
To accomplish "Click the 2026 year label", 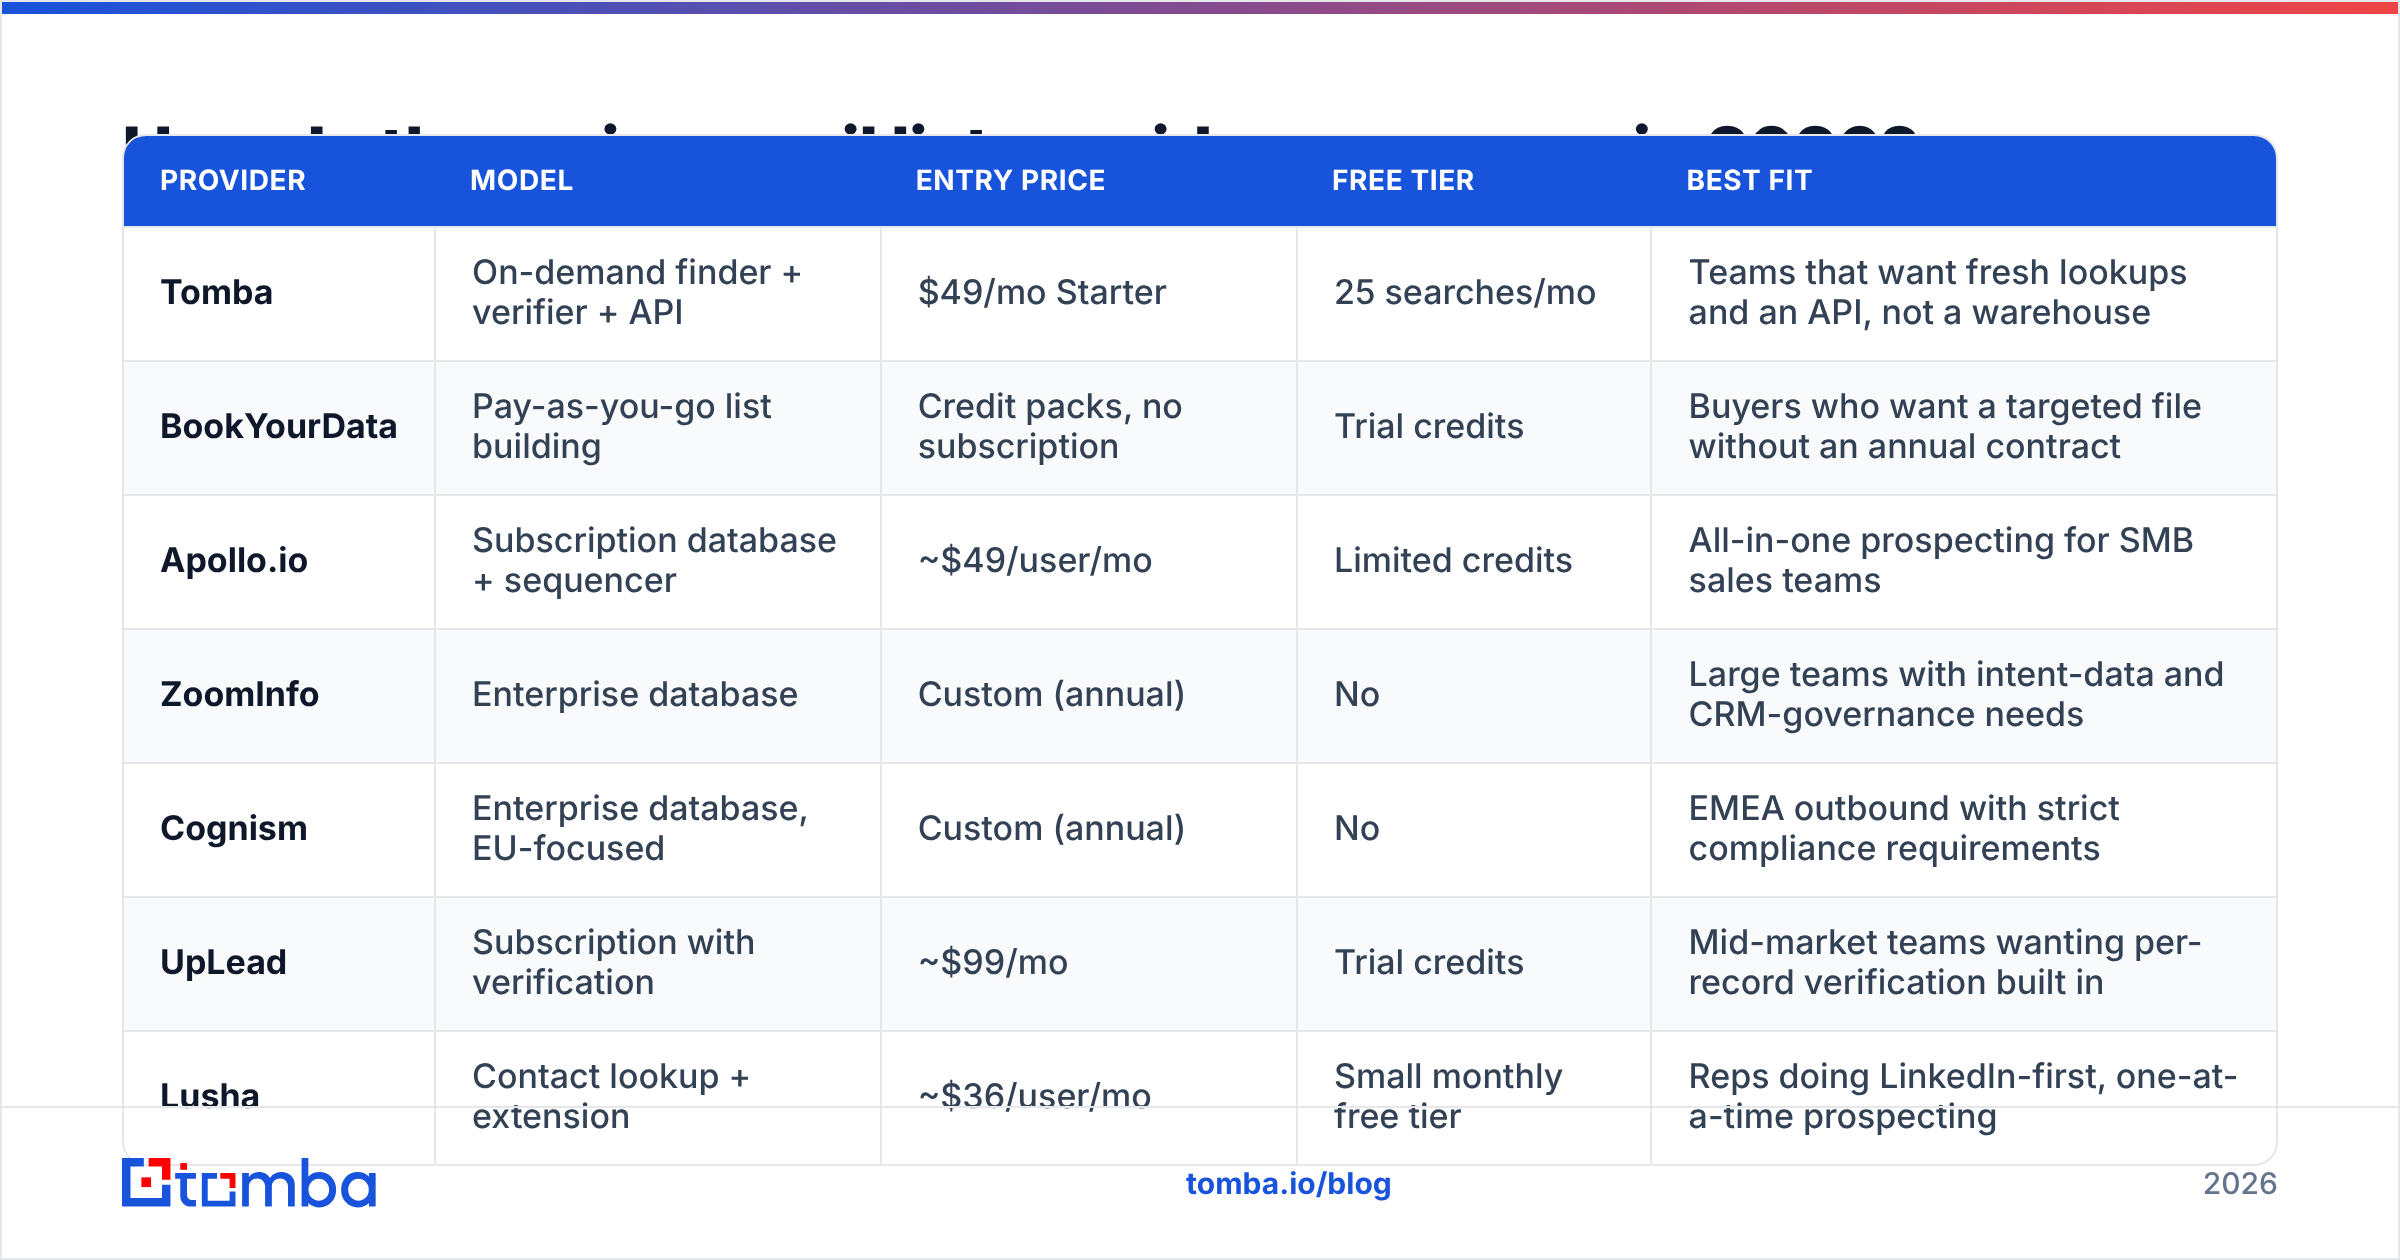I will (x=2240, y=1184).
